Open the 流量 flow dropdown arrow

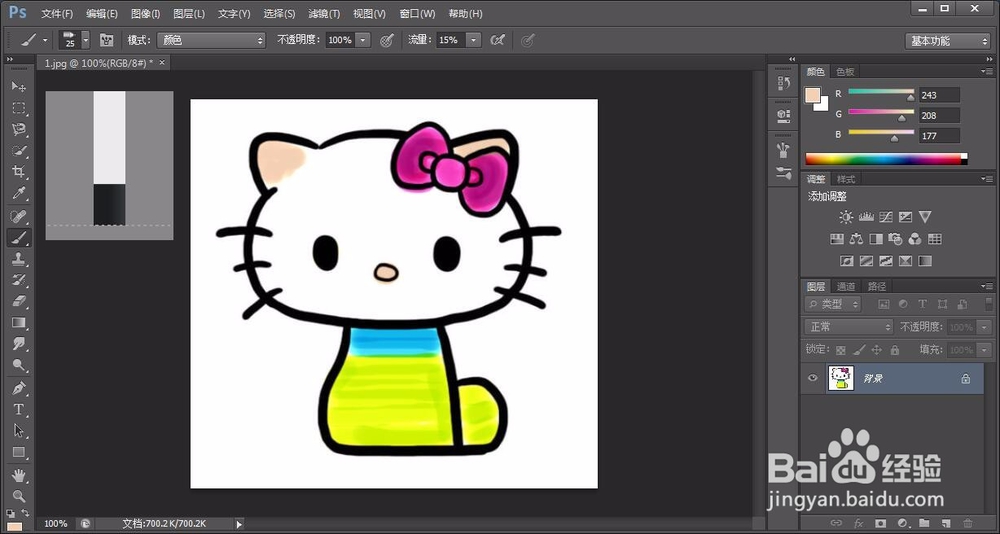474,40
